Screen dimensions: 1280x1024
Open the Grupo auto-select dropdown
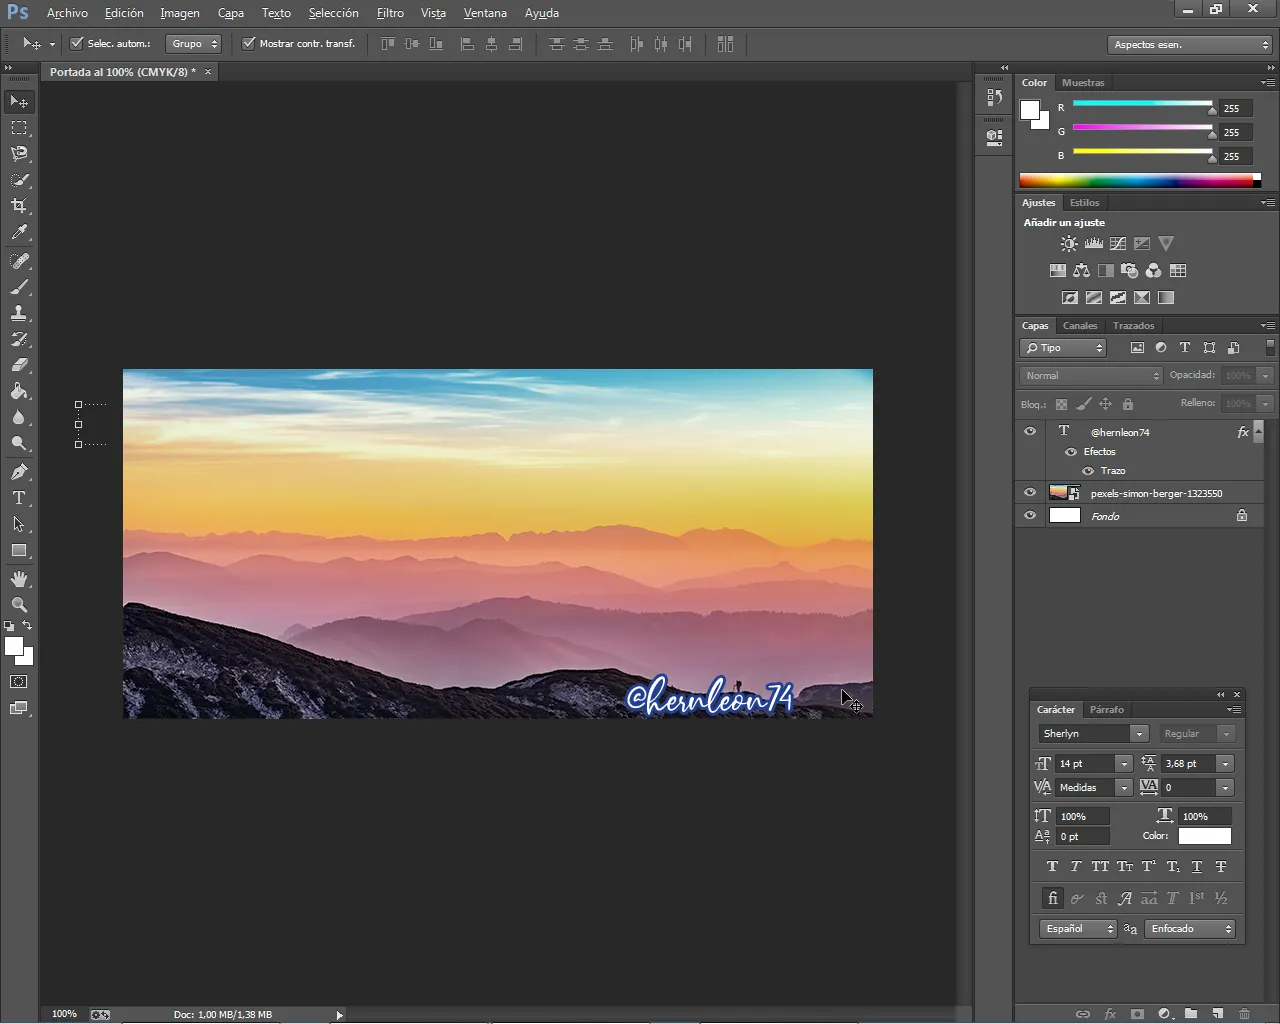(193, 44)
